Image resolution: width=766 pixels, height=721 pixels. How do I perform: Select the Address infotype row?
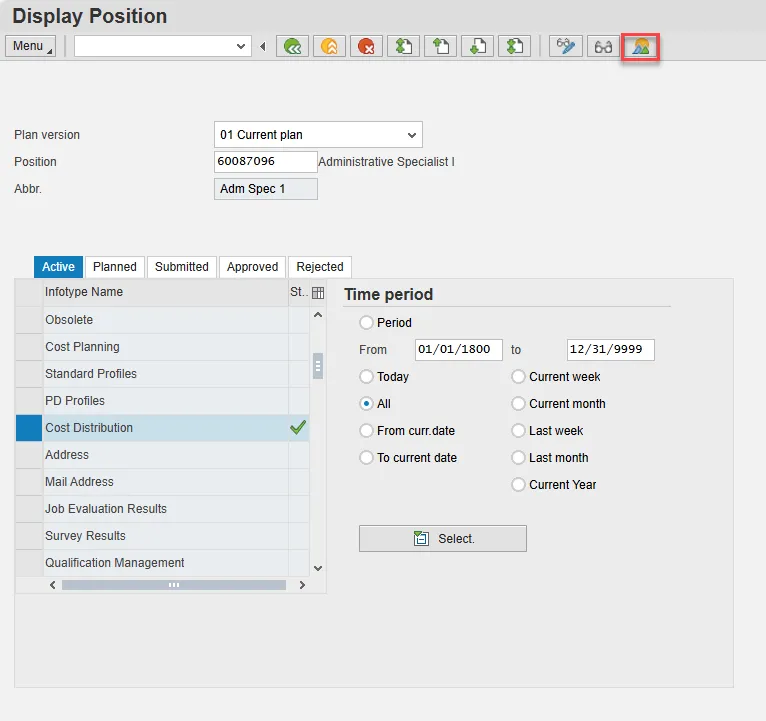pos(165,455)
